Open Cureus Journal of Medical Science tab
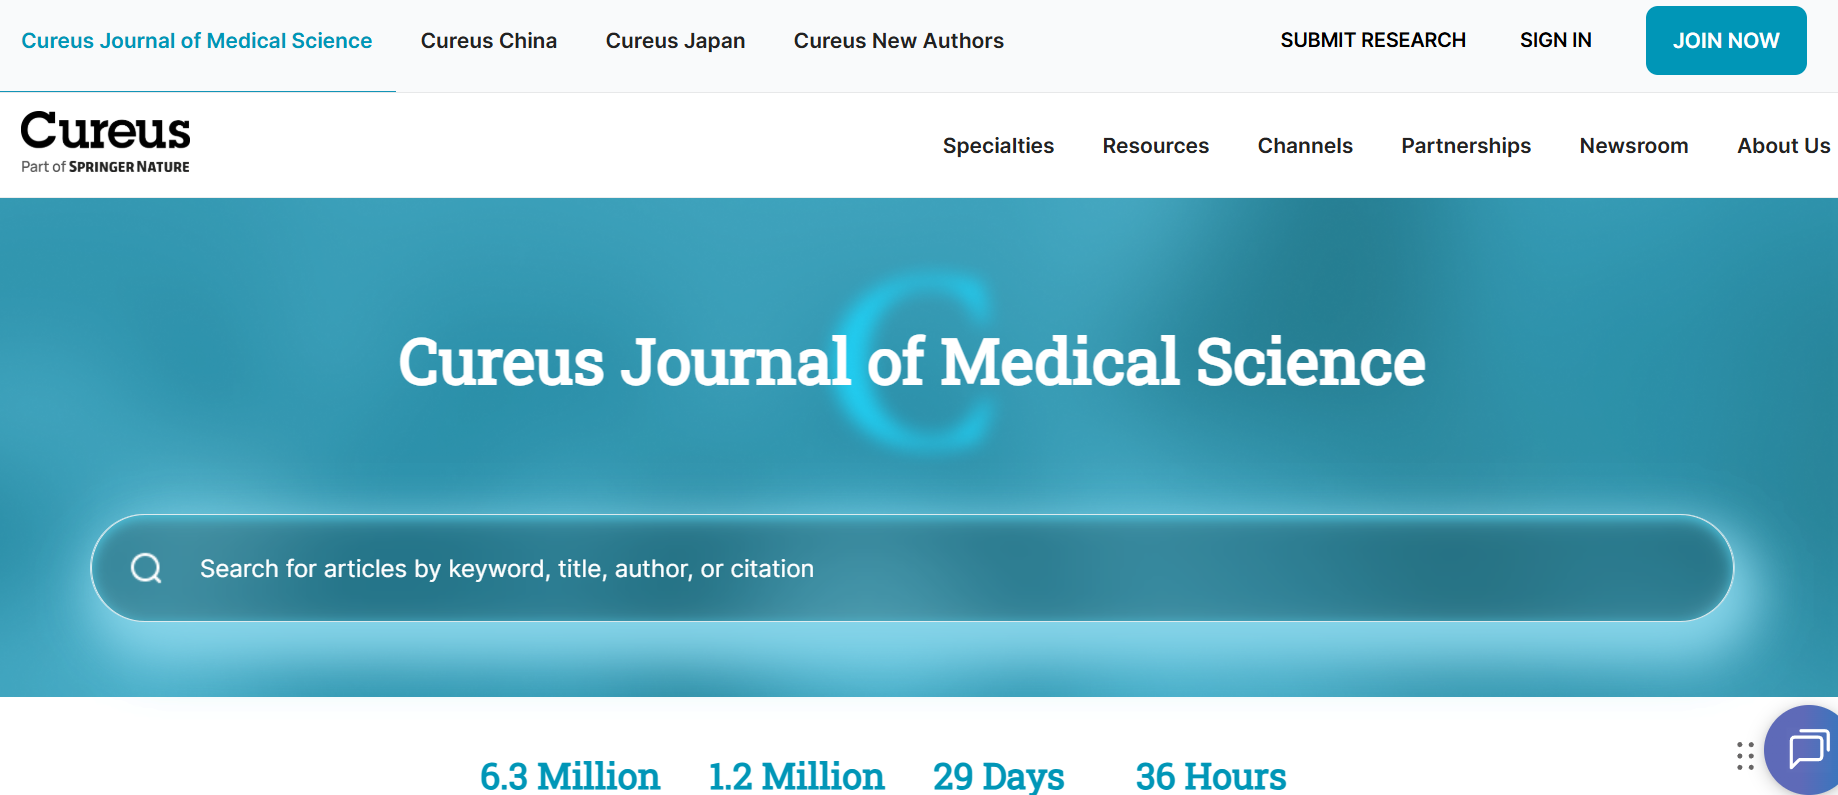The image size is (1838, 795). pyautogui.click(x=197, y=41)
